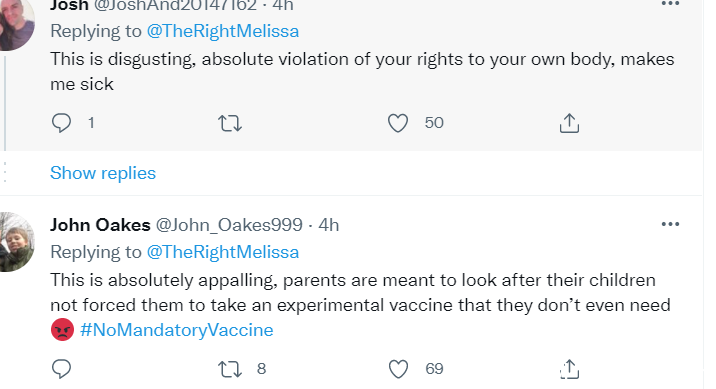Open the #NoMandatoryVaccine hashtag
716x389 pixels.
[x=176, y=330]
